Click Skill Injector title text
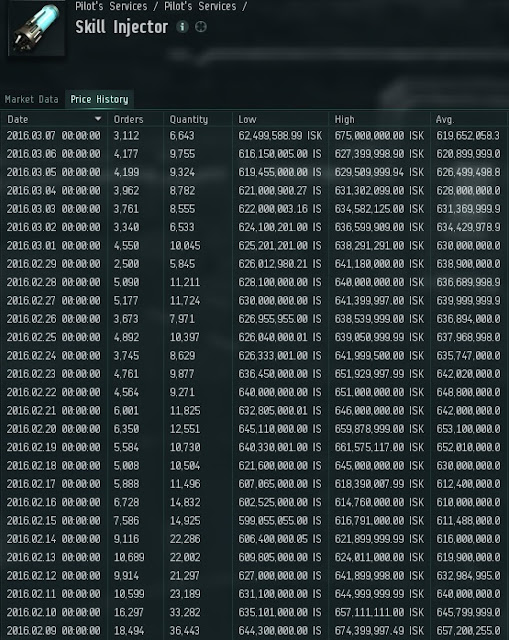The width and height of the screenshot is (509, 640). [x=122, y=27]
